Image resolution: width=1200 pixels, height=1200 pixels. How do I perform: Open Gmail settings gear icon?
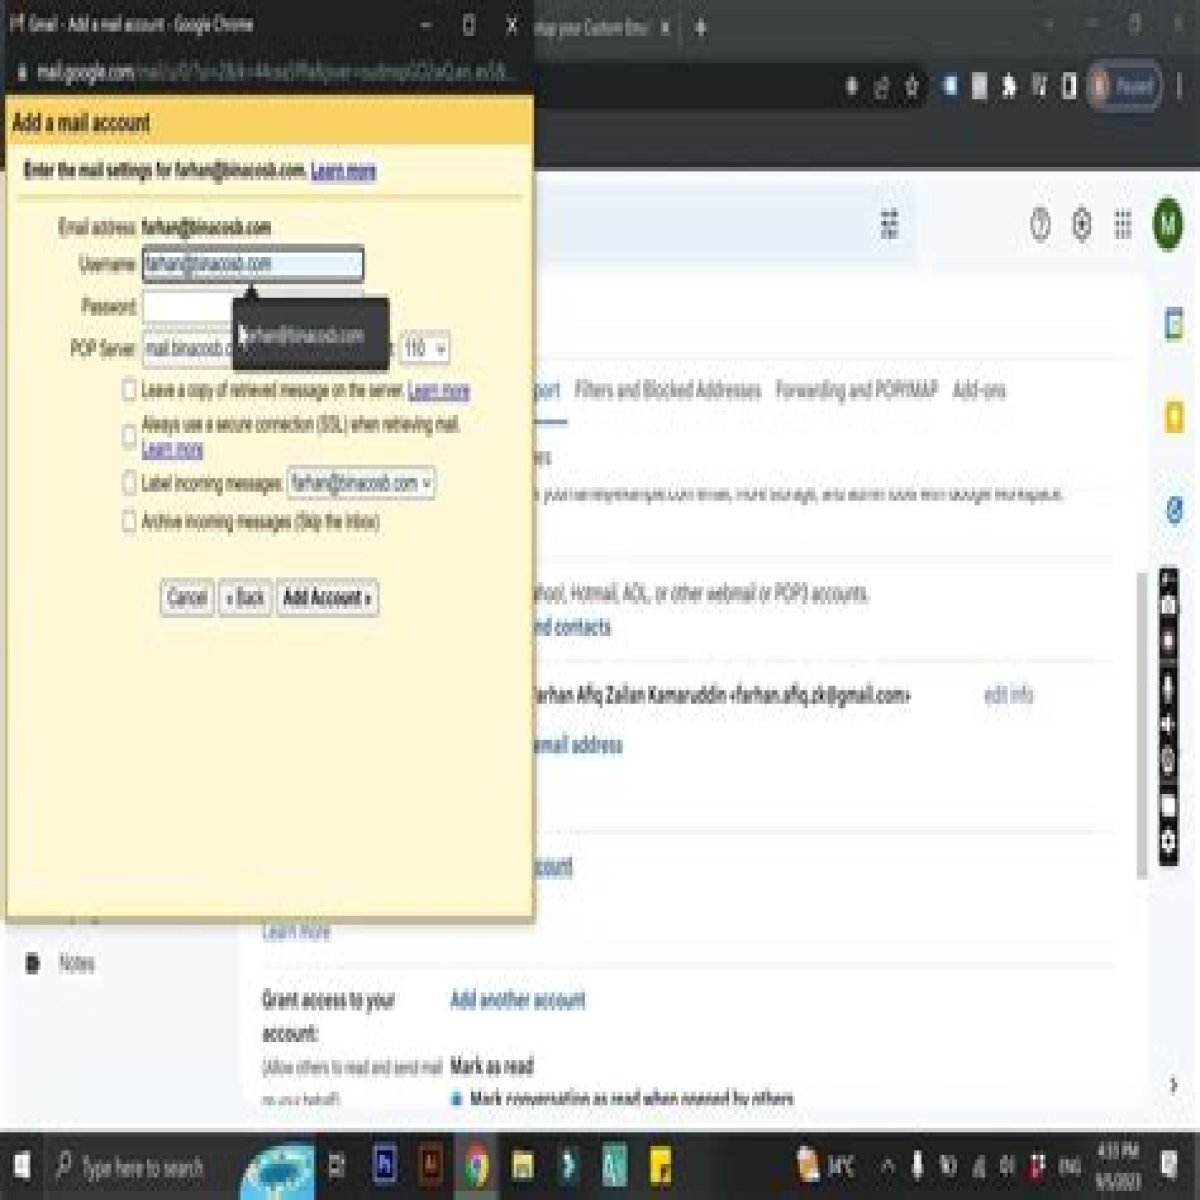pos(1081,225)
